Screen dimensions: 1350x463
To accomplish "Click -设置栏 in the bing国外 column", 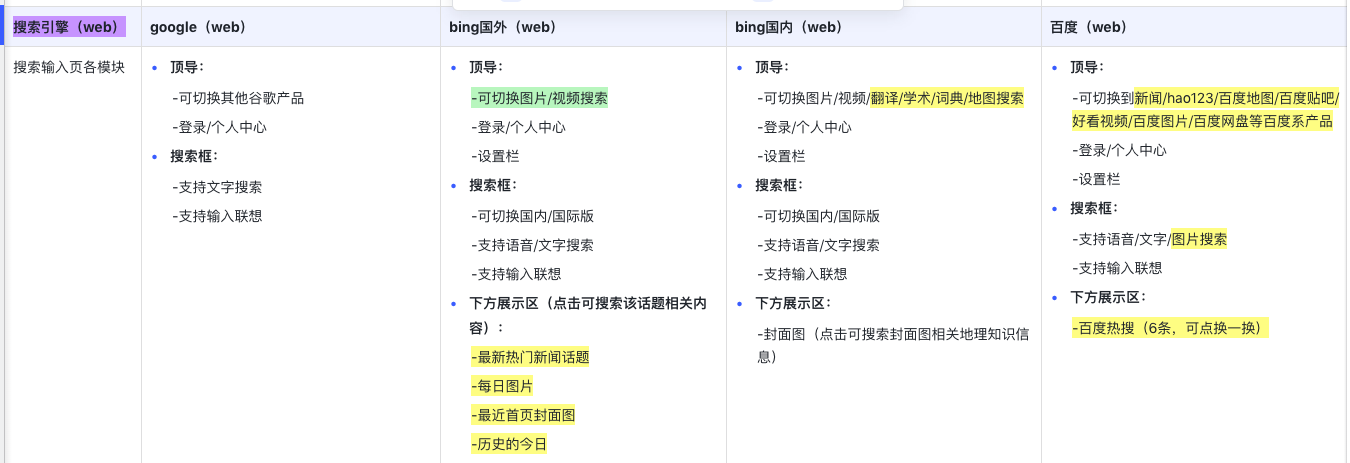I will (x=496, y=156).
